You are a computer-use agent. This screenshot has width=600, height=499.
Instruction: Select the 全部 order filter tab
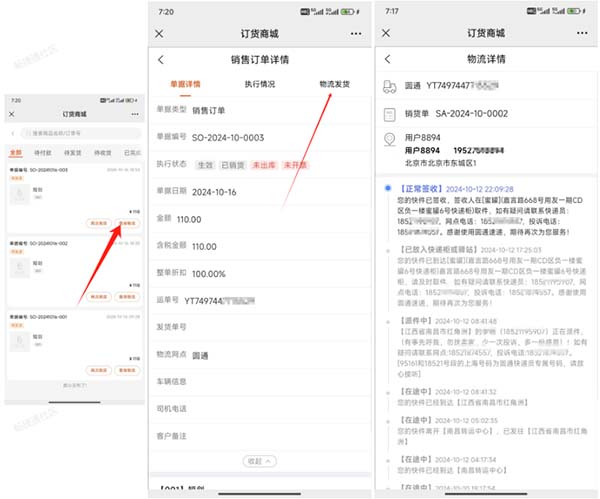(15, 153)
